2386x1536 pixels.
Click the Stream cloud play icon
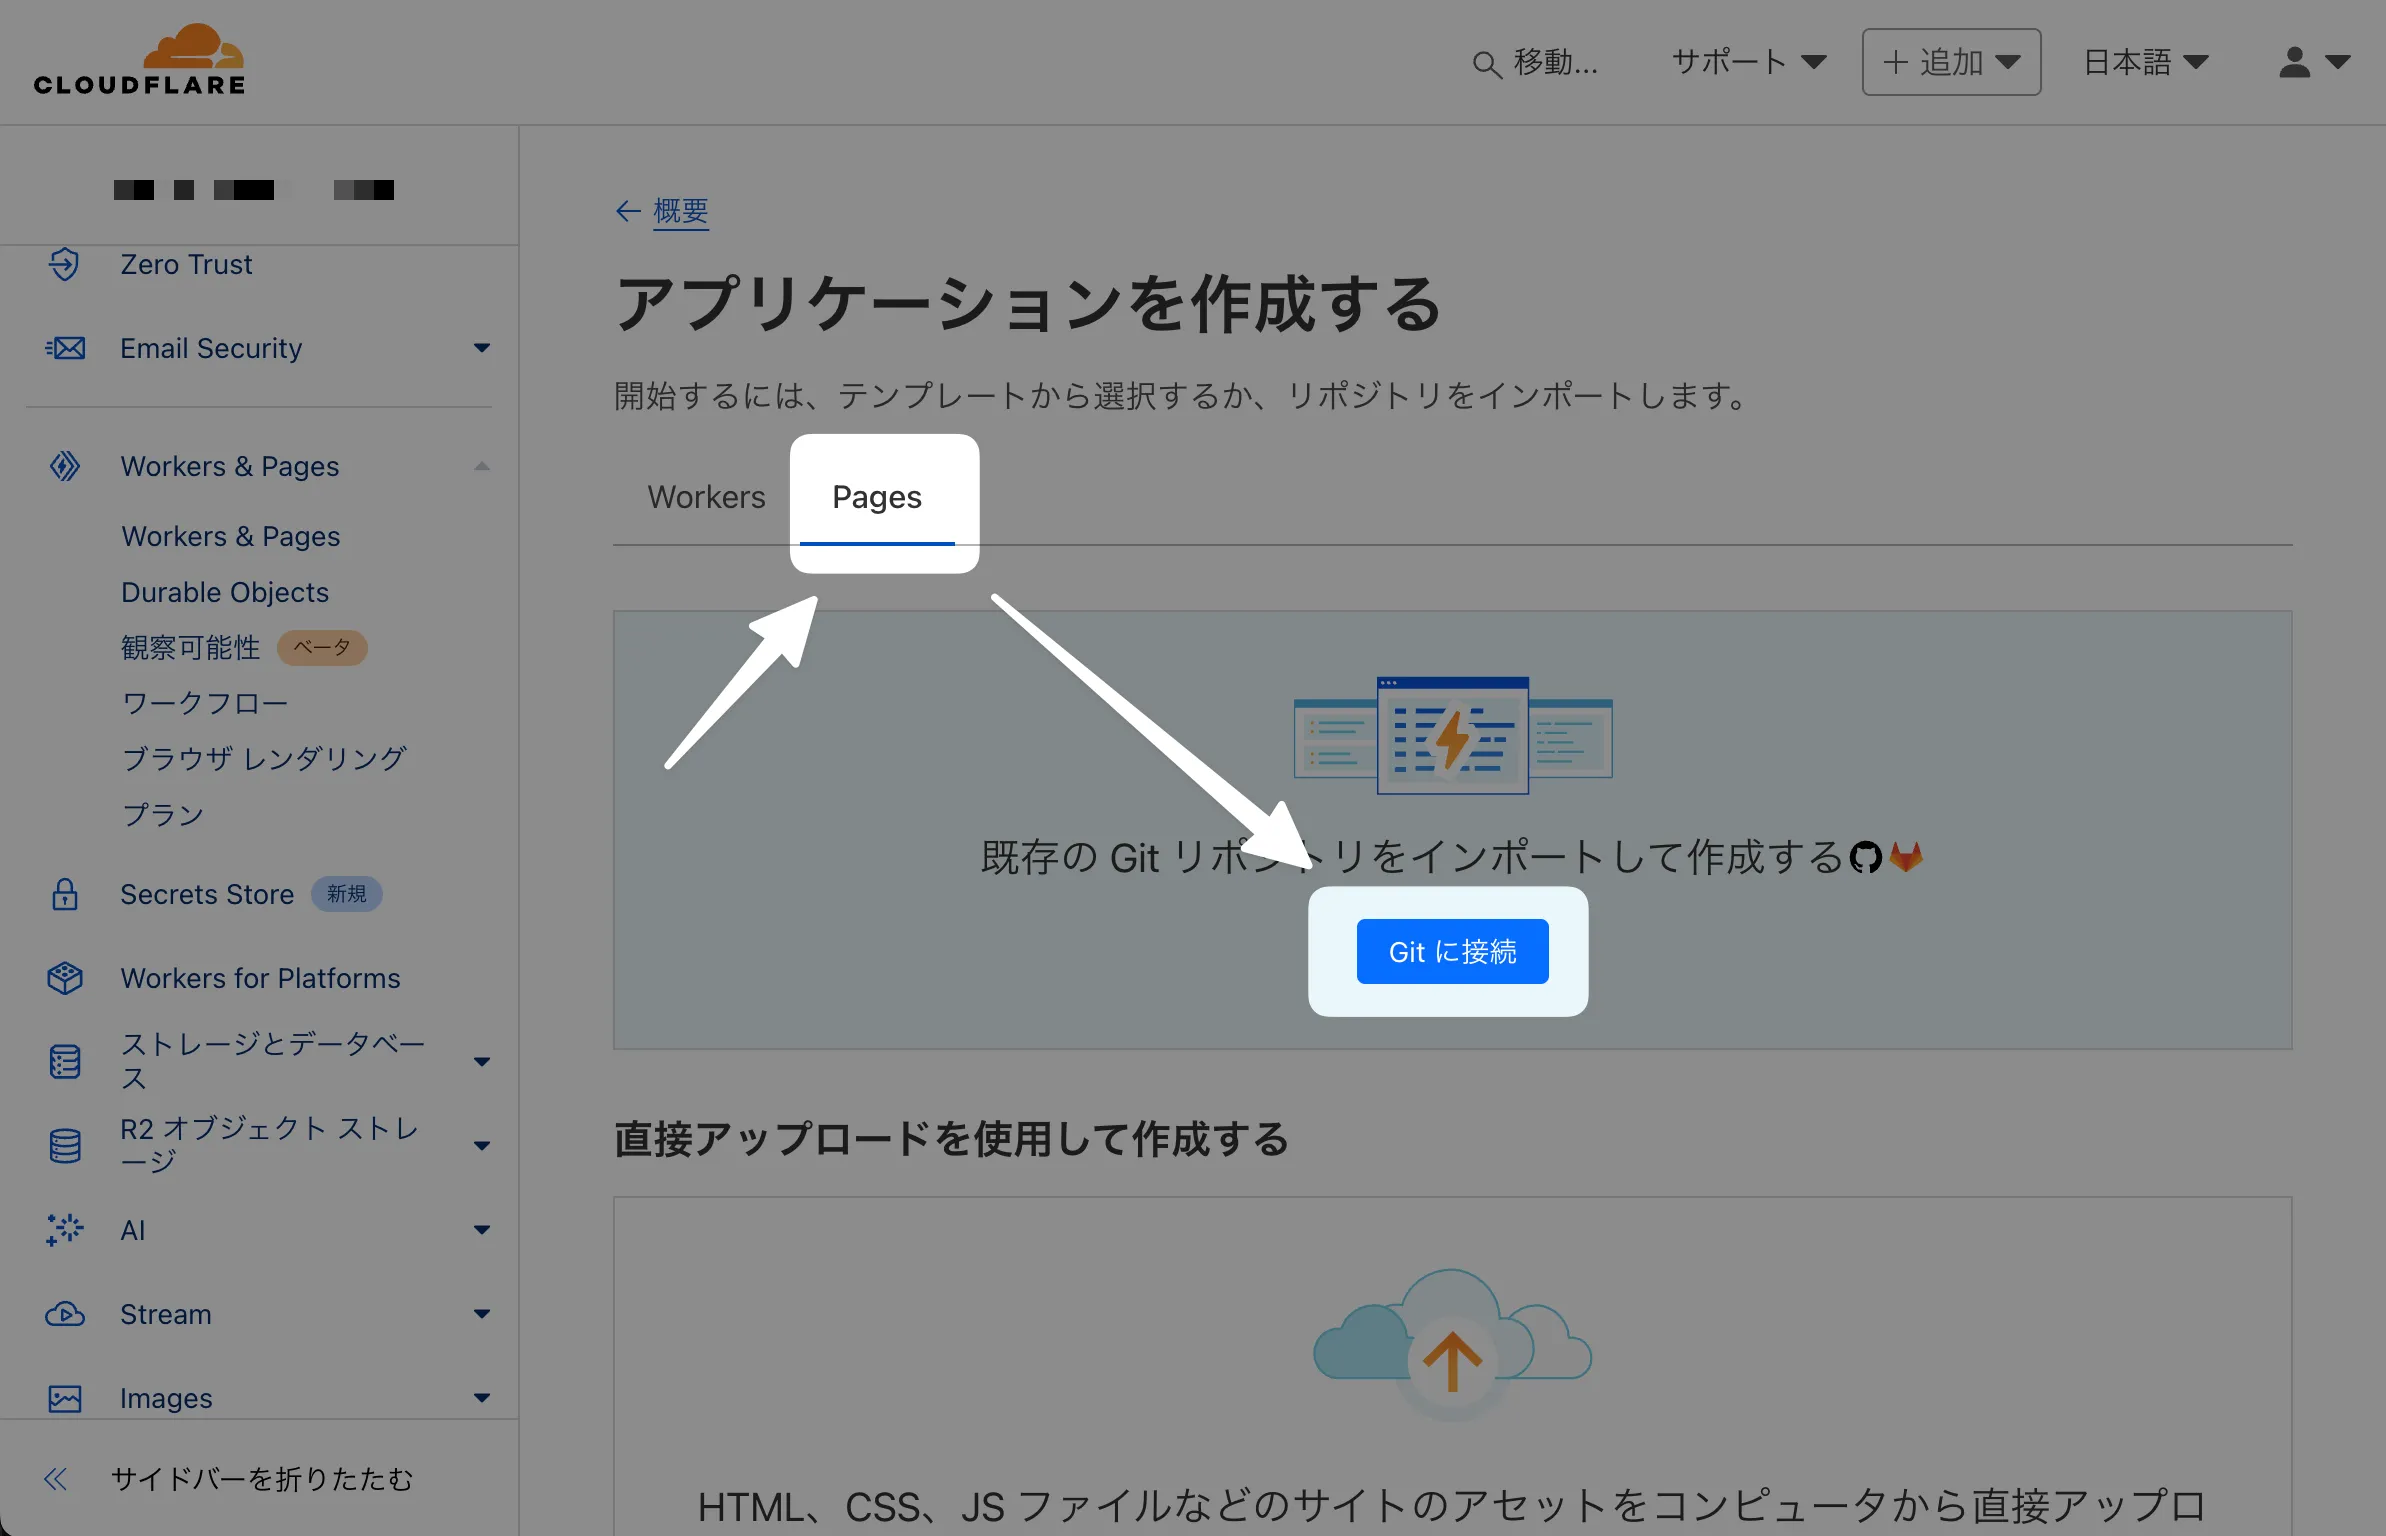point(65,1314)
